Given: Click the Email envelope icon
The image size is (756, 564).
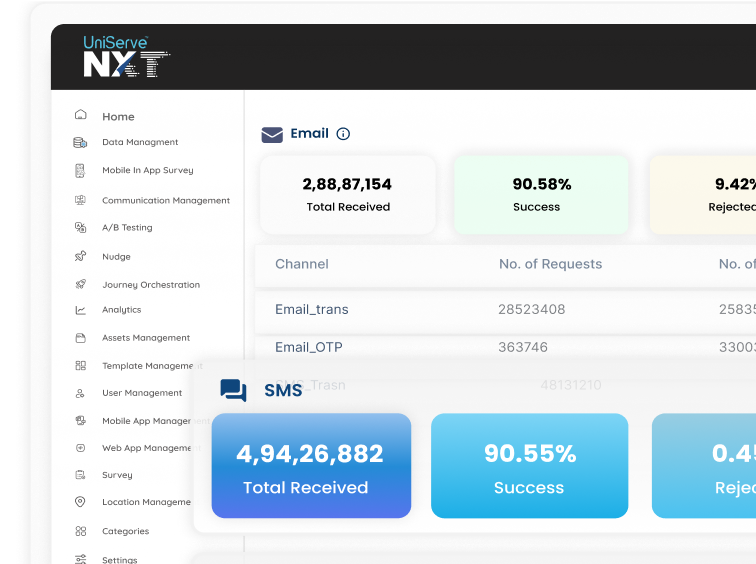Looking at the screenshot, I should 272,135.
